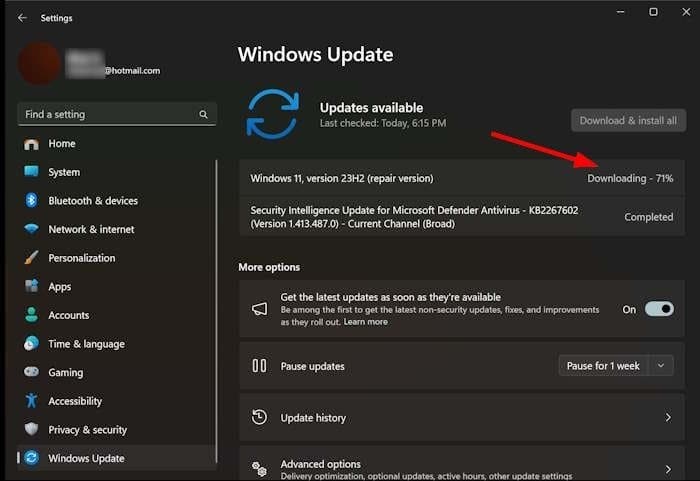
Task: Click the megaphone icon for latest updates
Action: [259, 309]
